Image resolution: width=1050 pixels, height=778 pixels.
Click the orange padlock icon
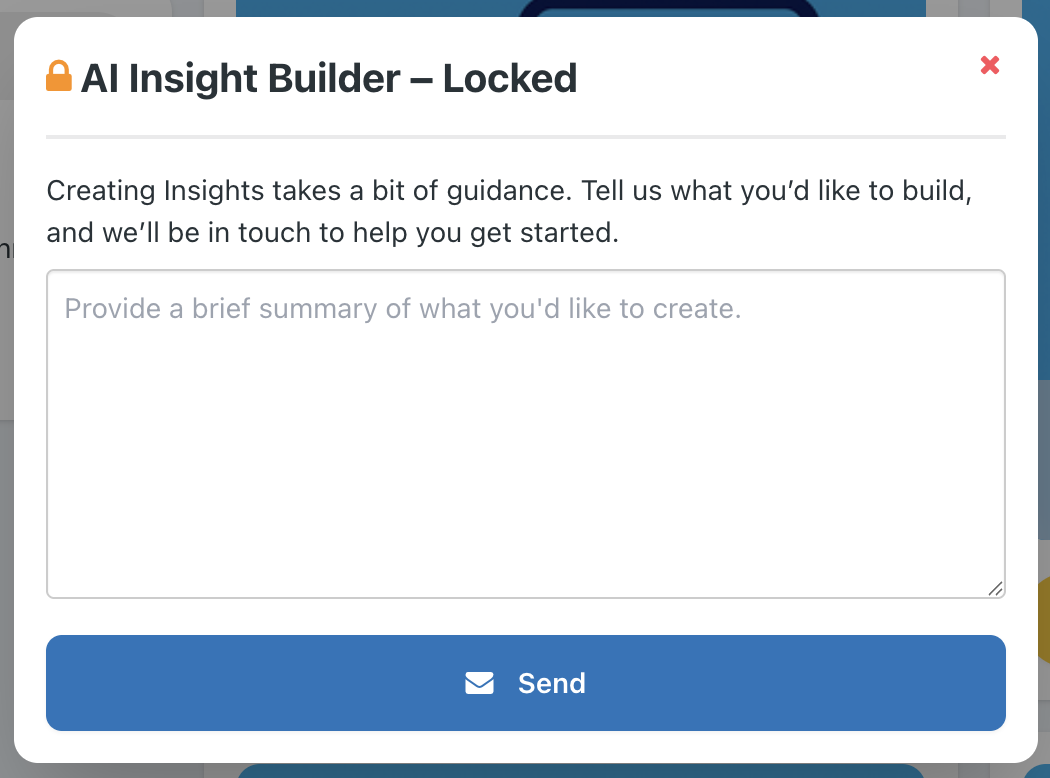pos(59,76)
